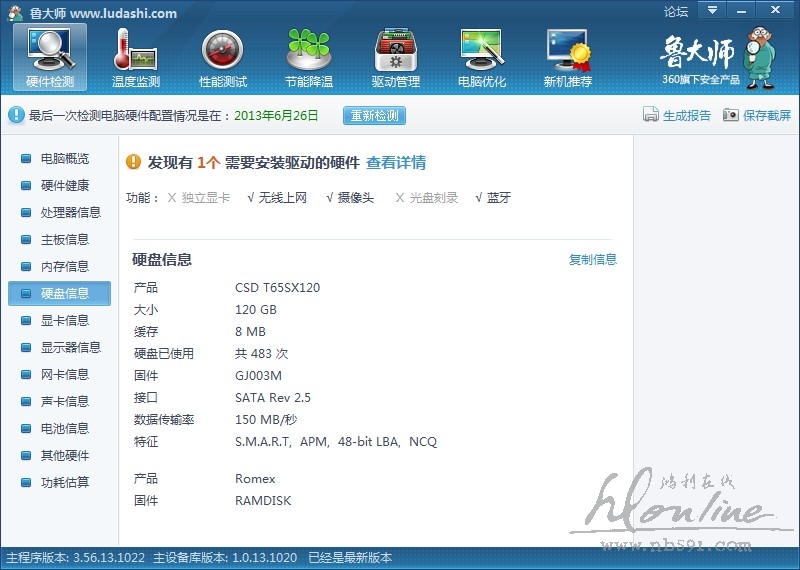Close the 鲁大师 window
This screenshot has height=570, width=800.
(776, 10)
